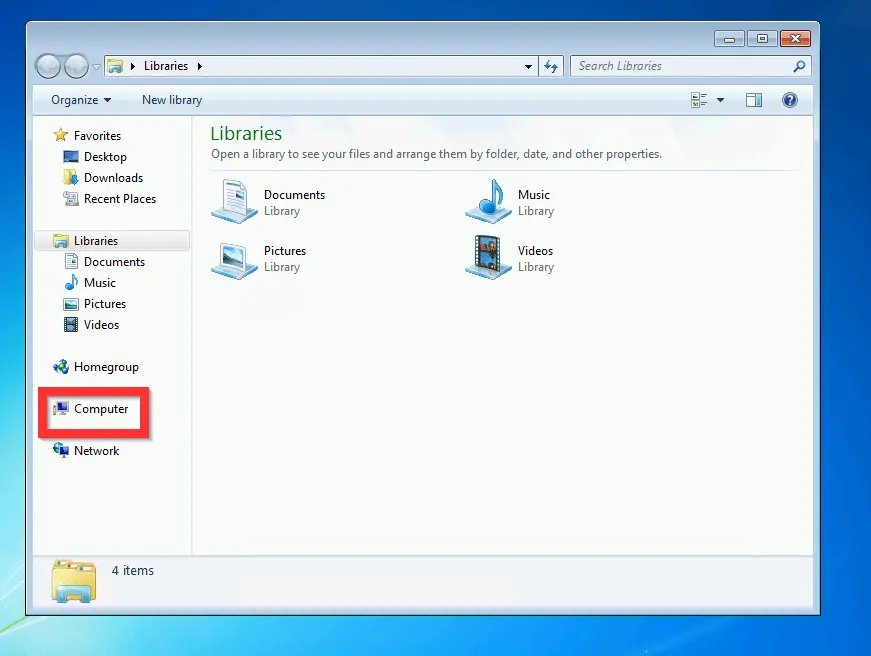Viewport: 871px width, 656px height.
Task: Expand the arrow after Libraries breadcrumb
Action: click(199, 66)
